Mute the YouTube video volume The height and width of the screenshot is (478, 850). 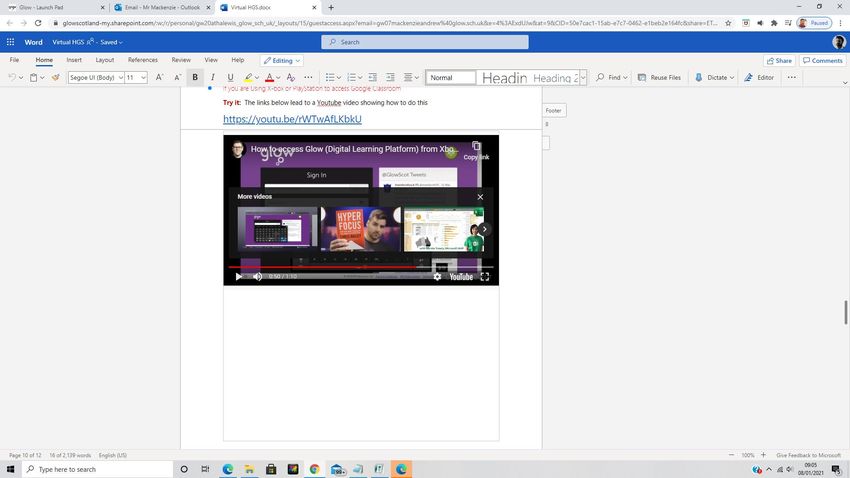coord(257,276)
